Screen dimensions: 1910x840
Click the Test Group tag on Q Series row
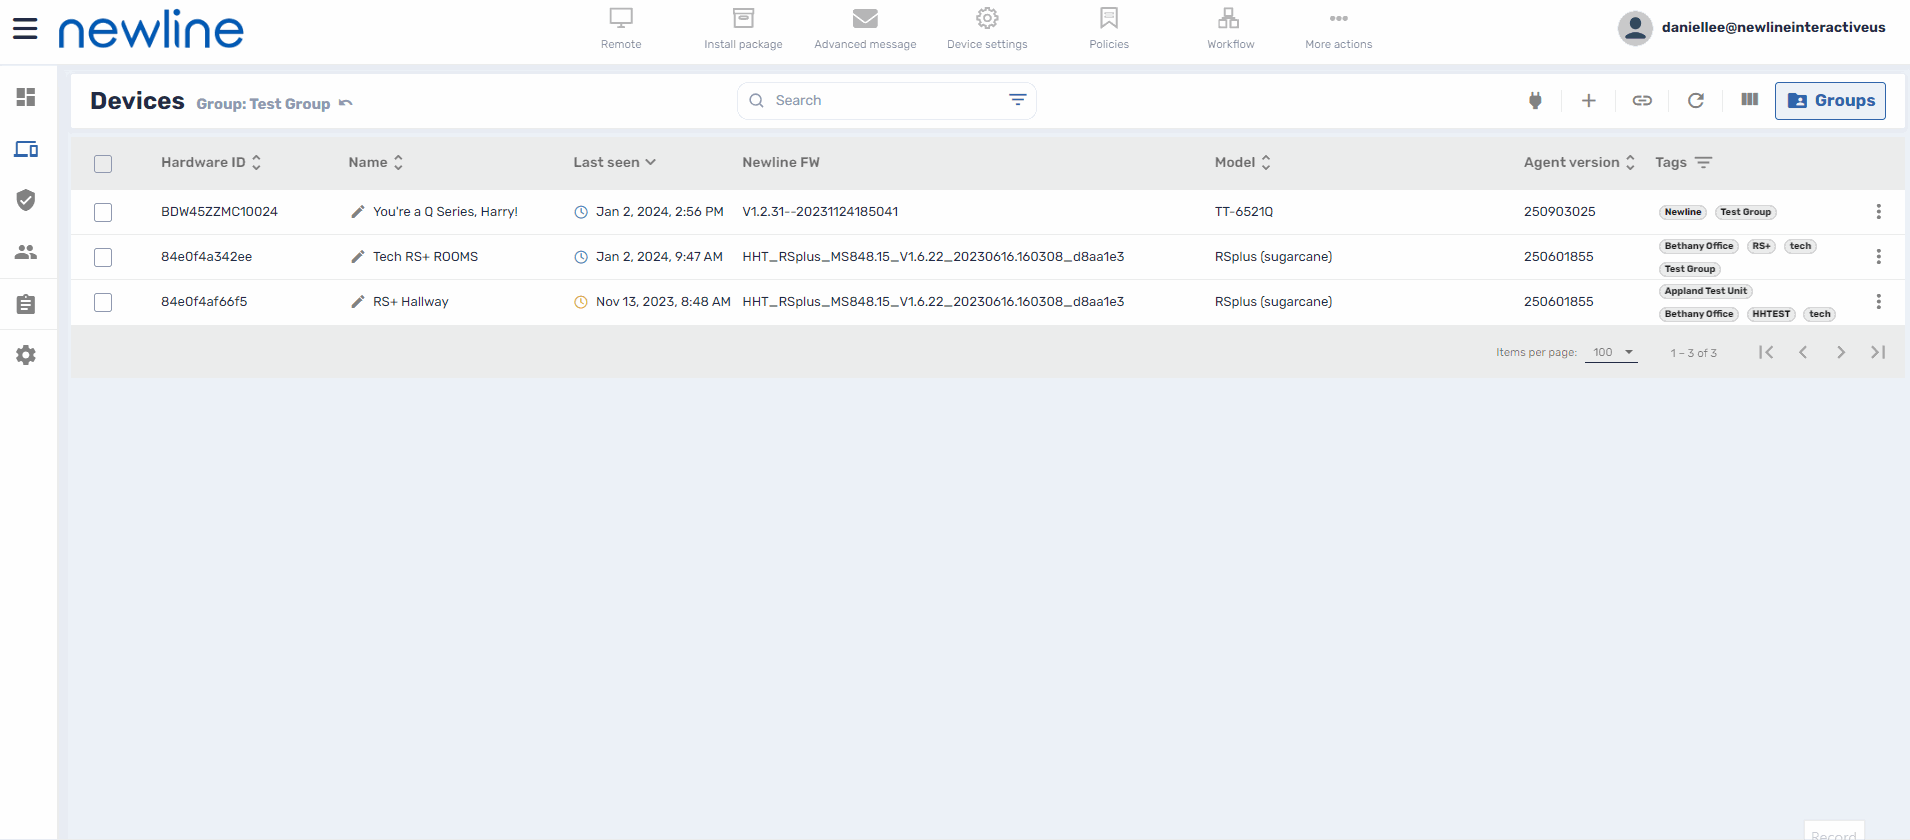click(x=1745, y=212)
